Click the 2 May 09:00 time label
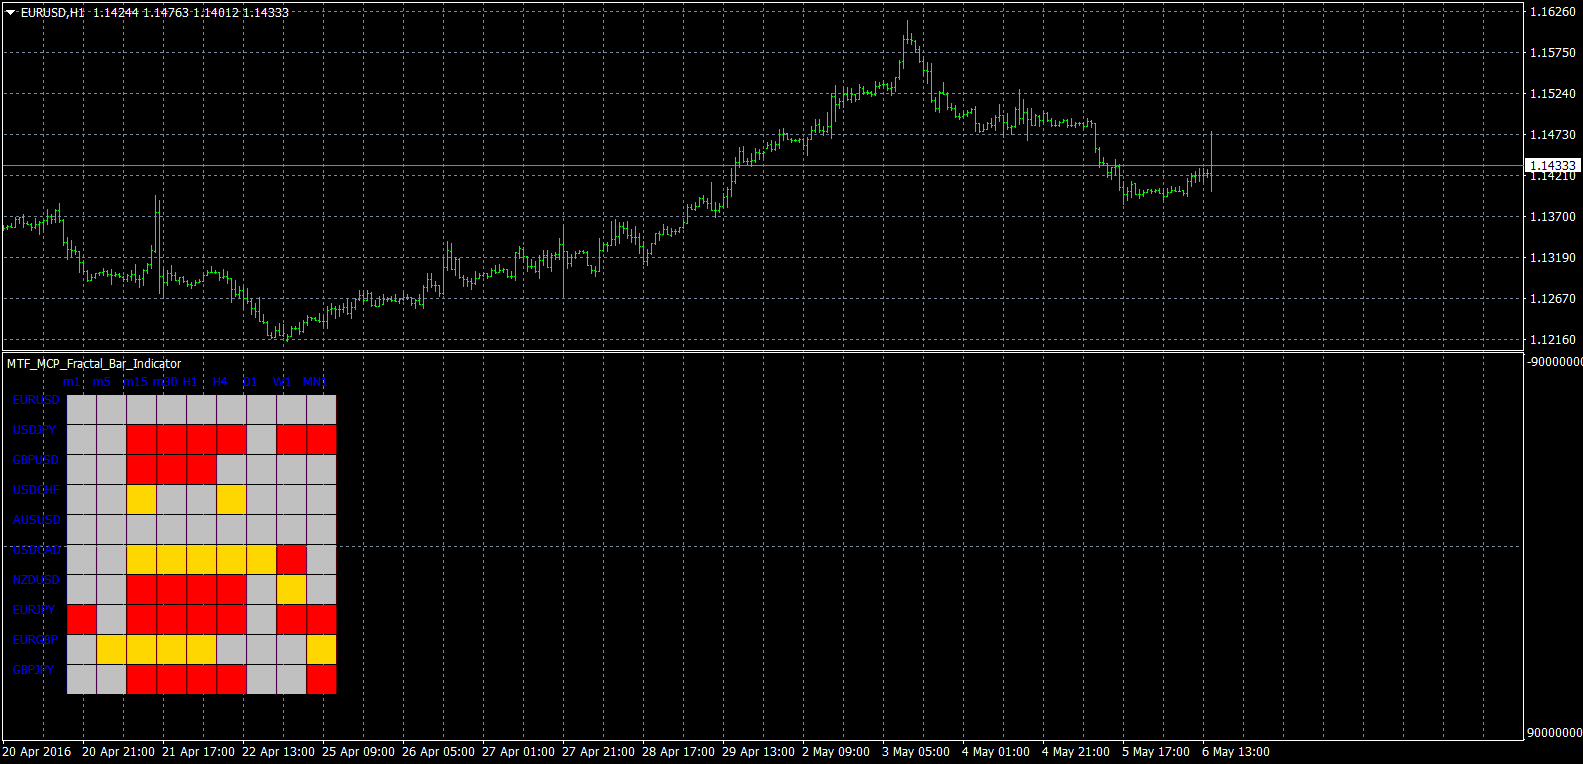The height and width of the screenshot is (764, 1583). tap(836, 752)
